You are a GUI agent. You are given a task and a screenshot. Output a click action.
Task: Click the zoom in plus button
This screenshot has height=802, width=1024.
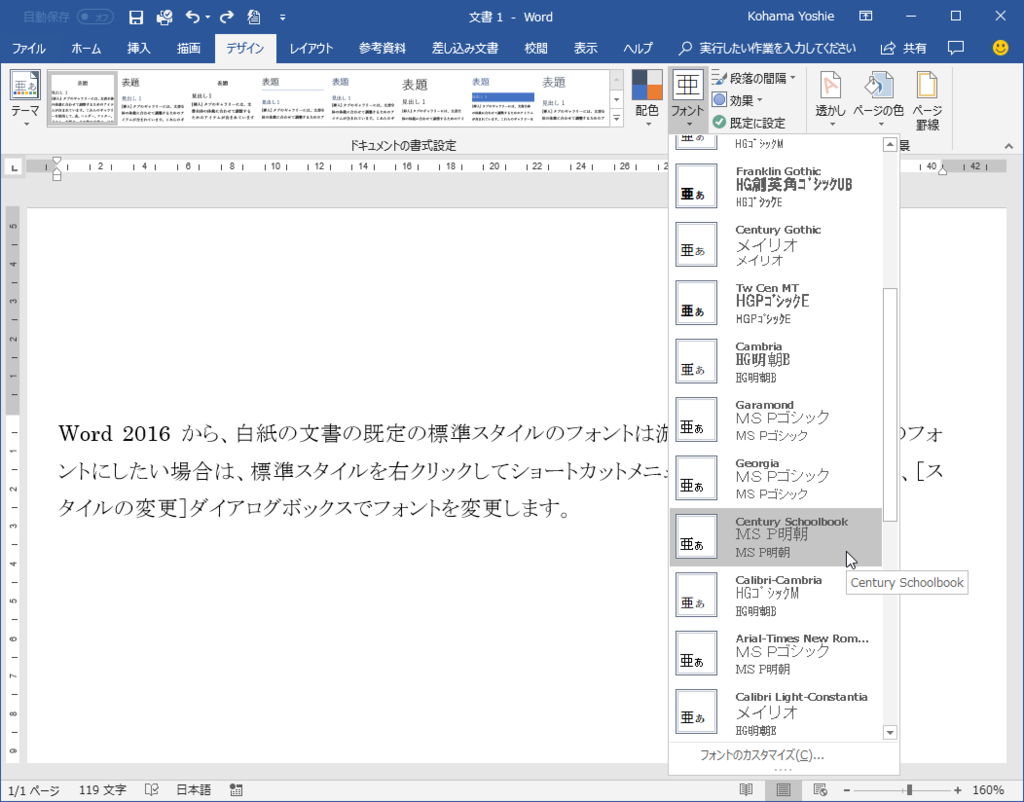pos(957,790)
